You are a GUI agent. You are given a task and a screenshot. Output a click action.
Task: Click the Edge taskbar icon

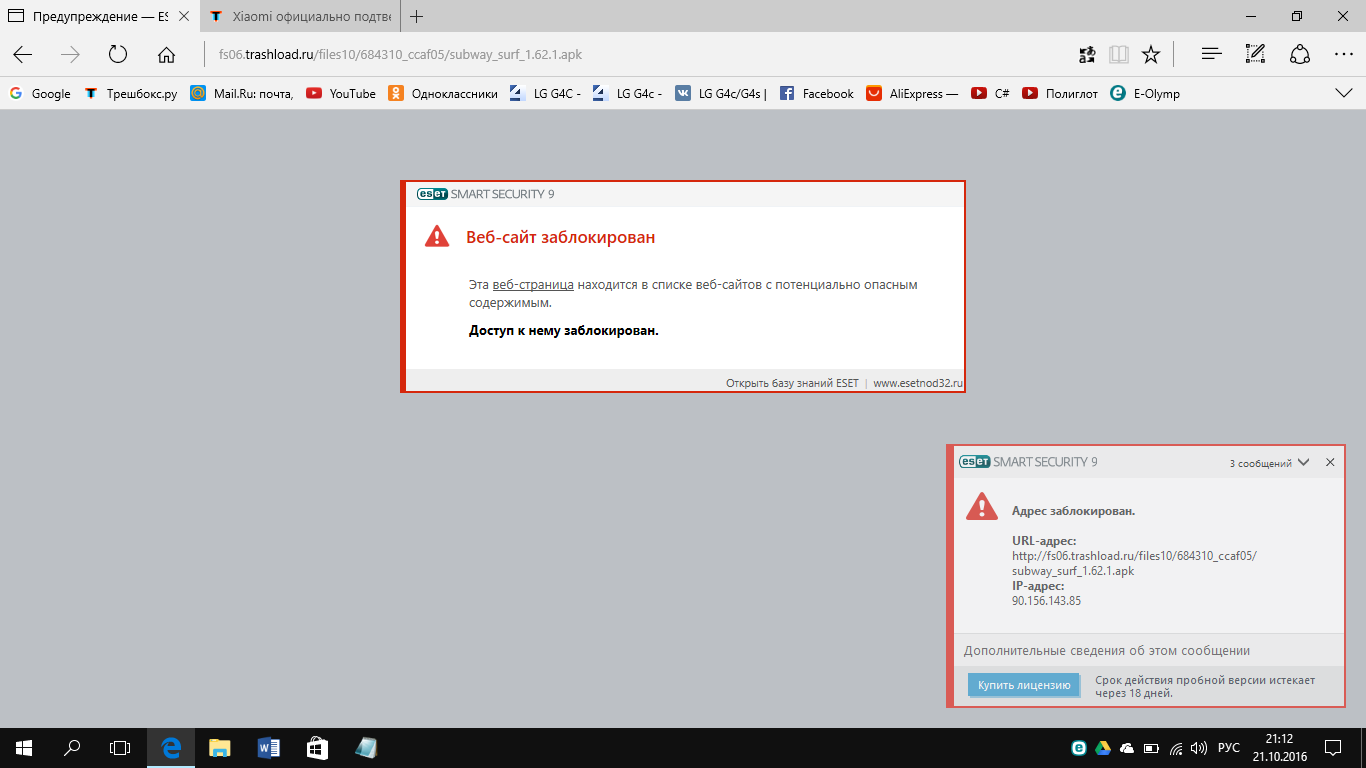click(x=171, y=747)
